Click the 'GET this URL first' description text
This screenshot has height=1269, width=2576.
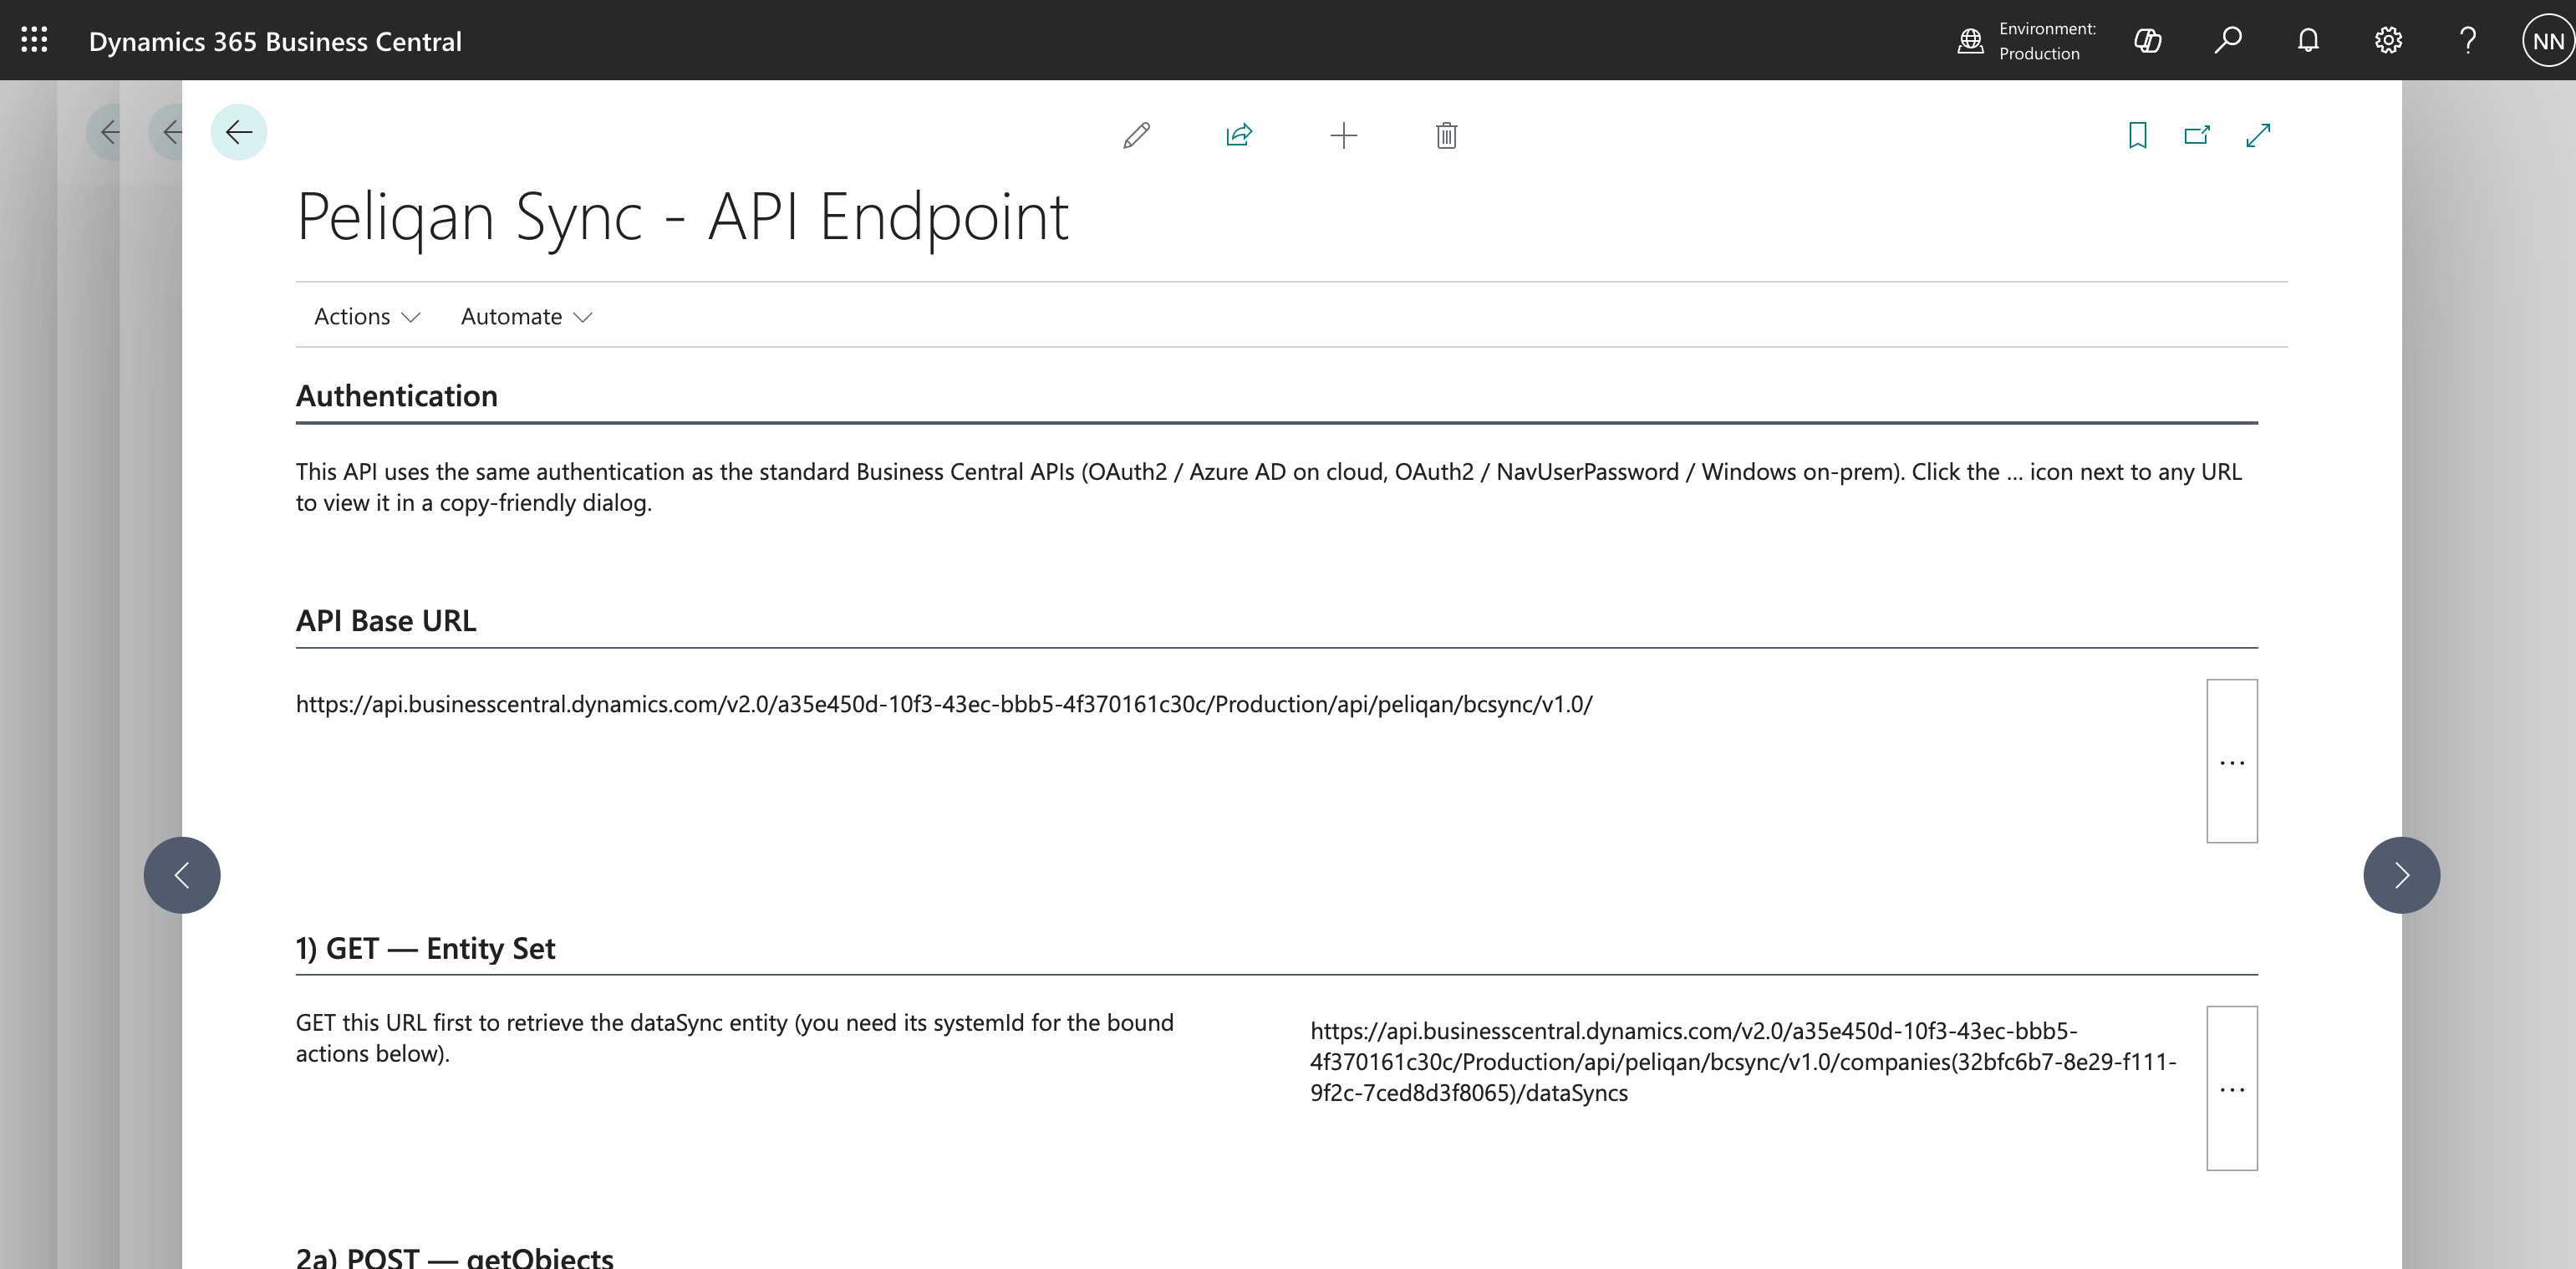pyautogui.click(x=734, y=1038)
